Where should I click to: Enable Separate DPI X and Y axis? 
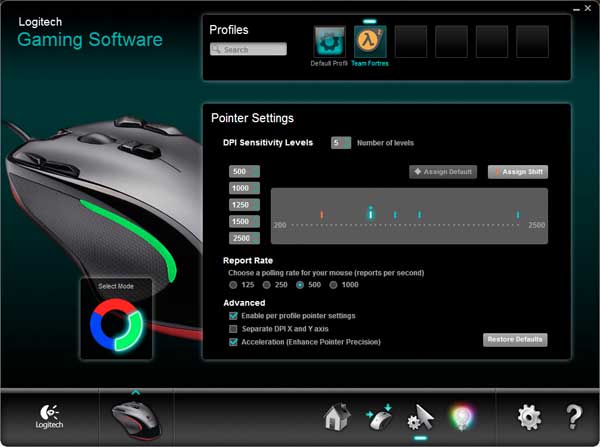click(x=233, y=329)
